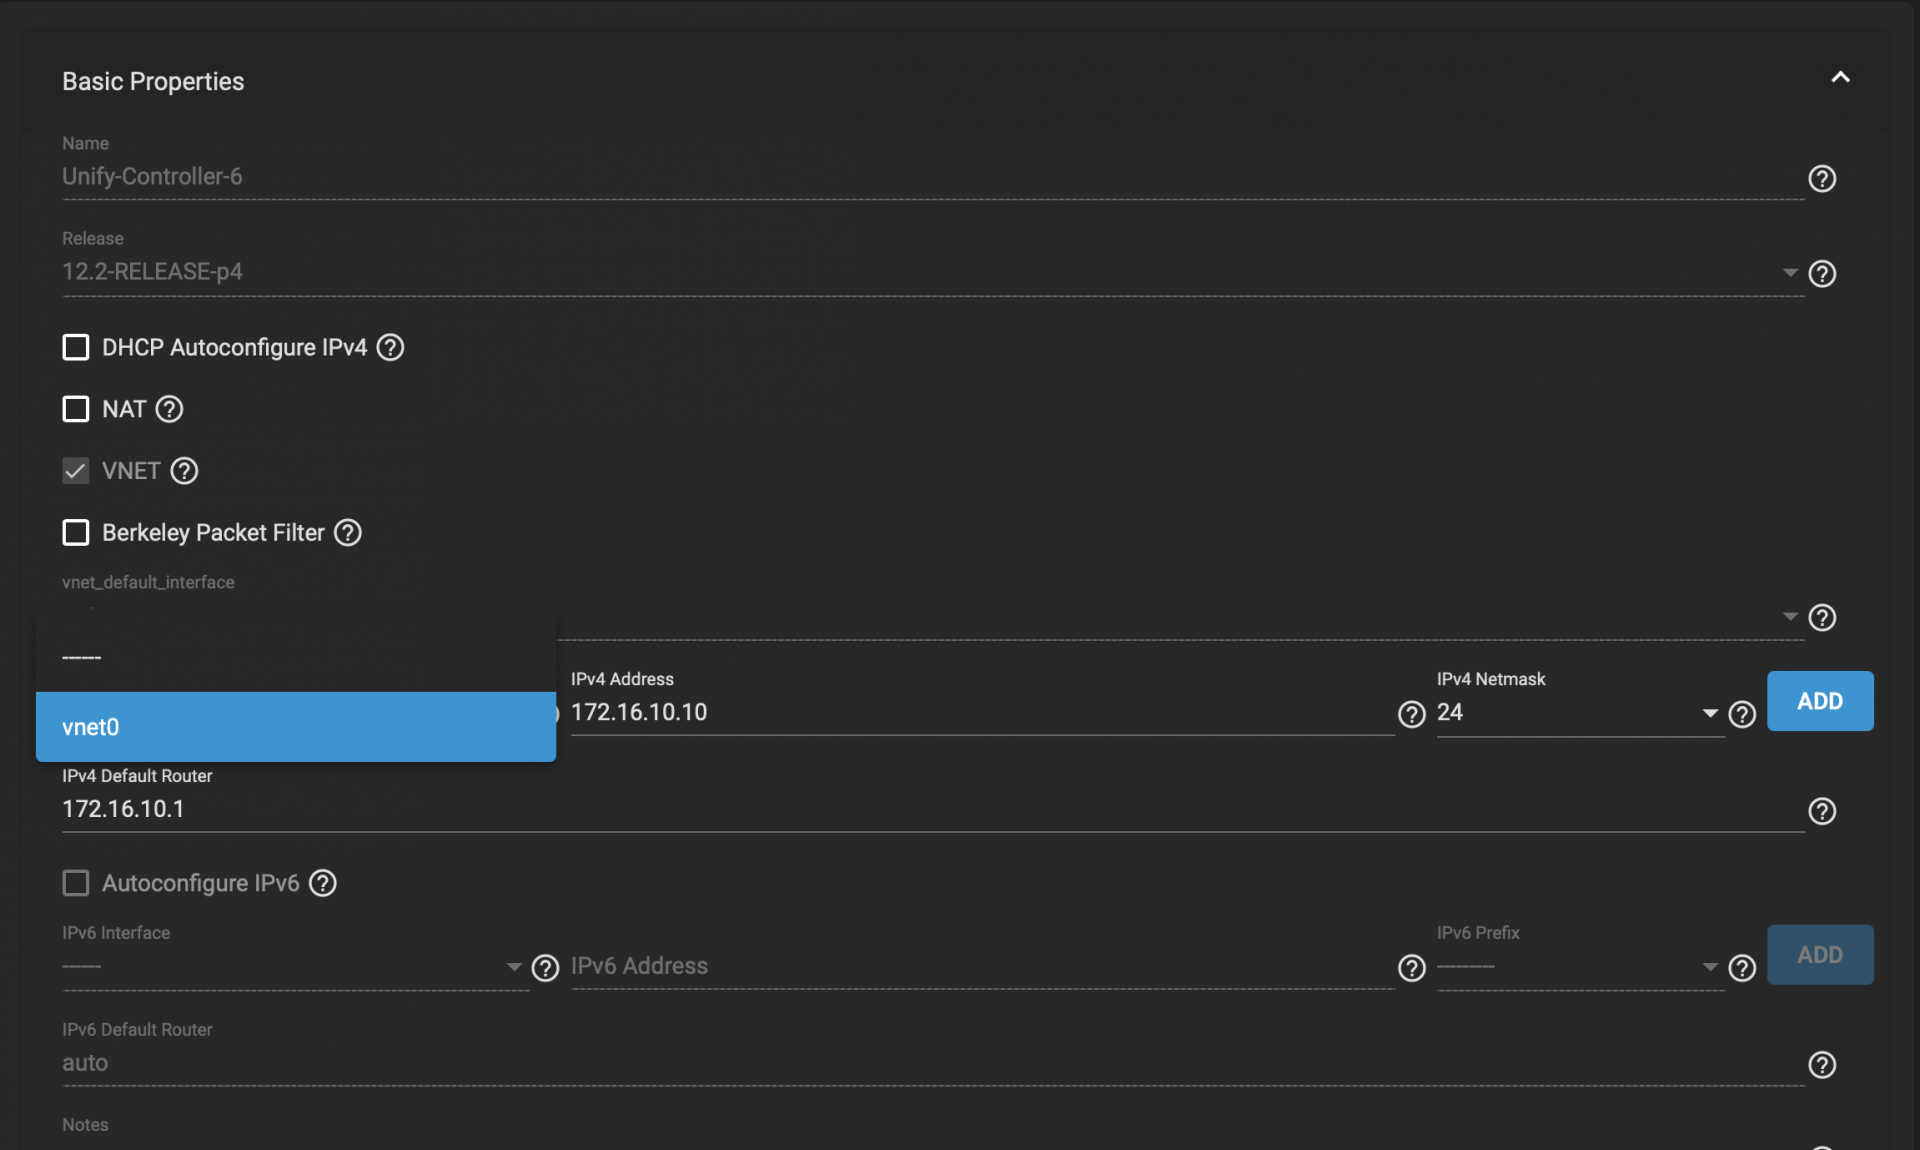Open help for DHCP Autoconfigure IPv4
Image resolution: width=1920 pixels, height=1150 pixels.
[390, 347]
